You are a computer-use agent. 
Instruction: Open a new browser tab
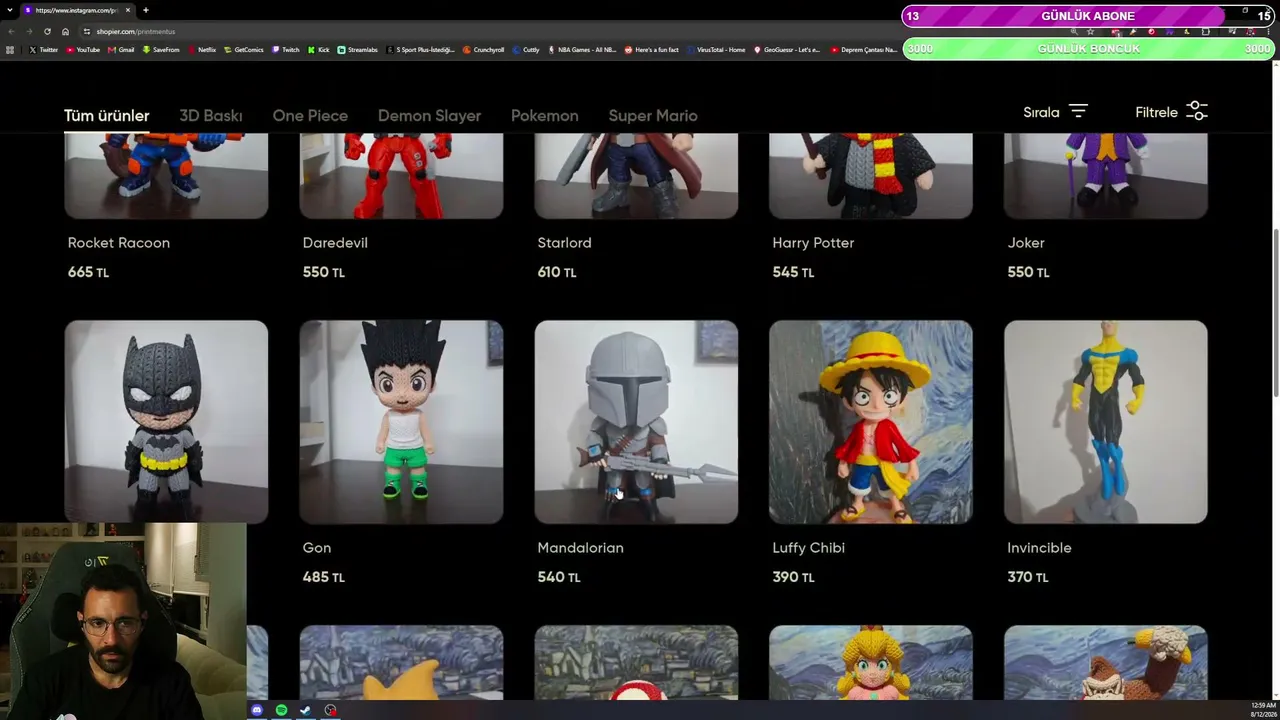pyautogui.click(x=145, y=10)
